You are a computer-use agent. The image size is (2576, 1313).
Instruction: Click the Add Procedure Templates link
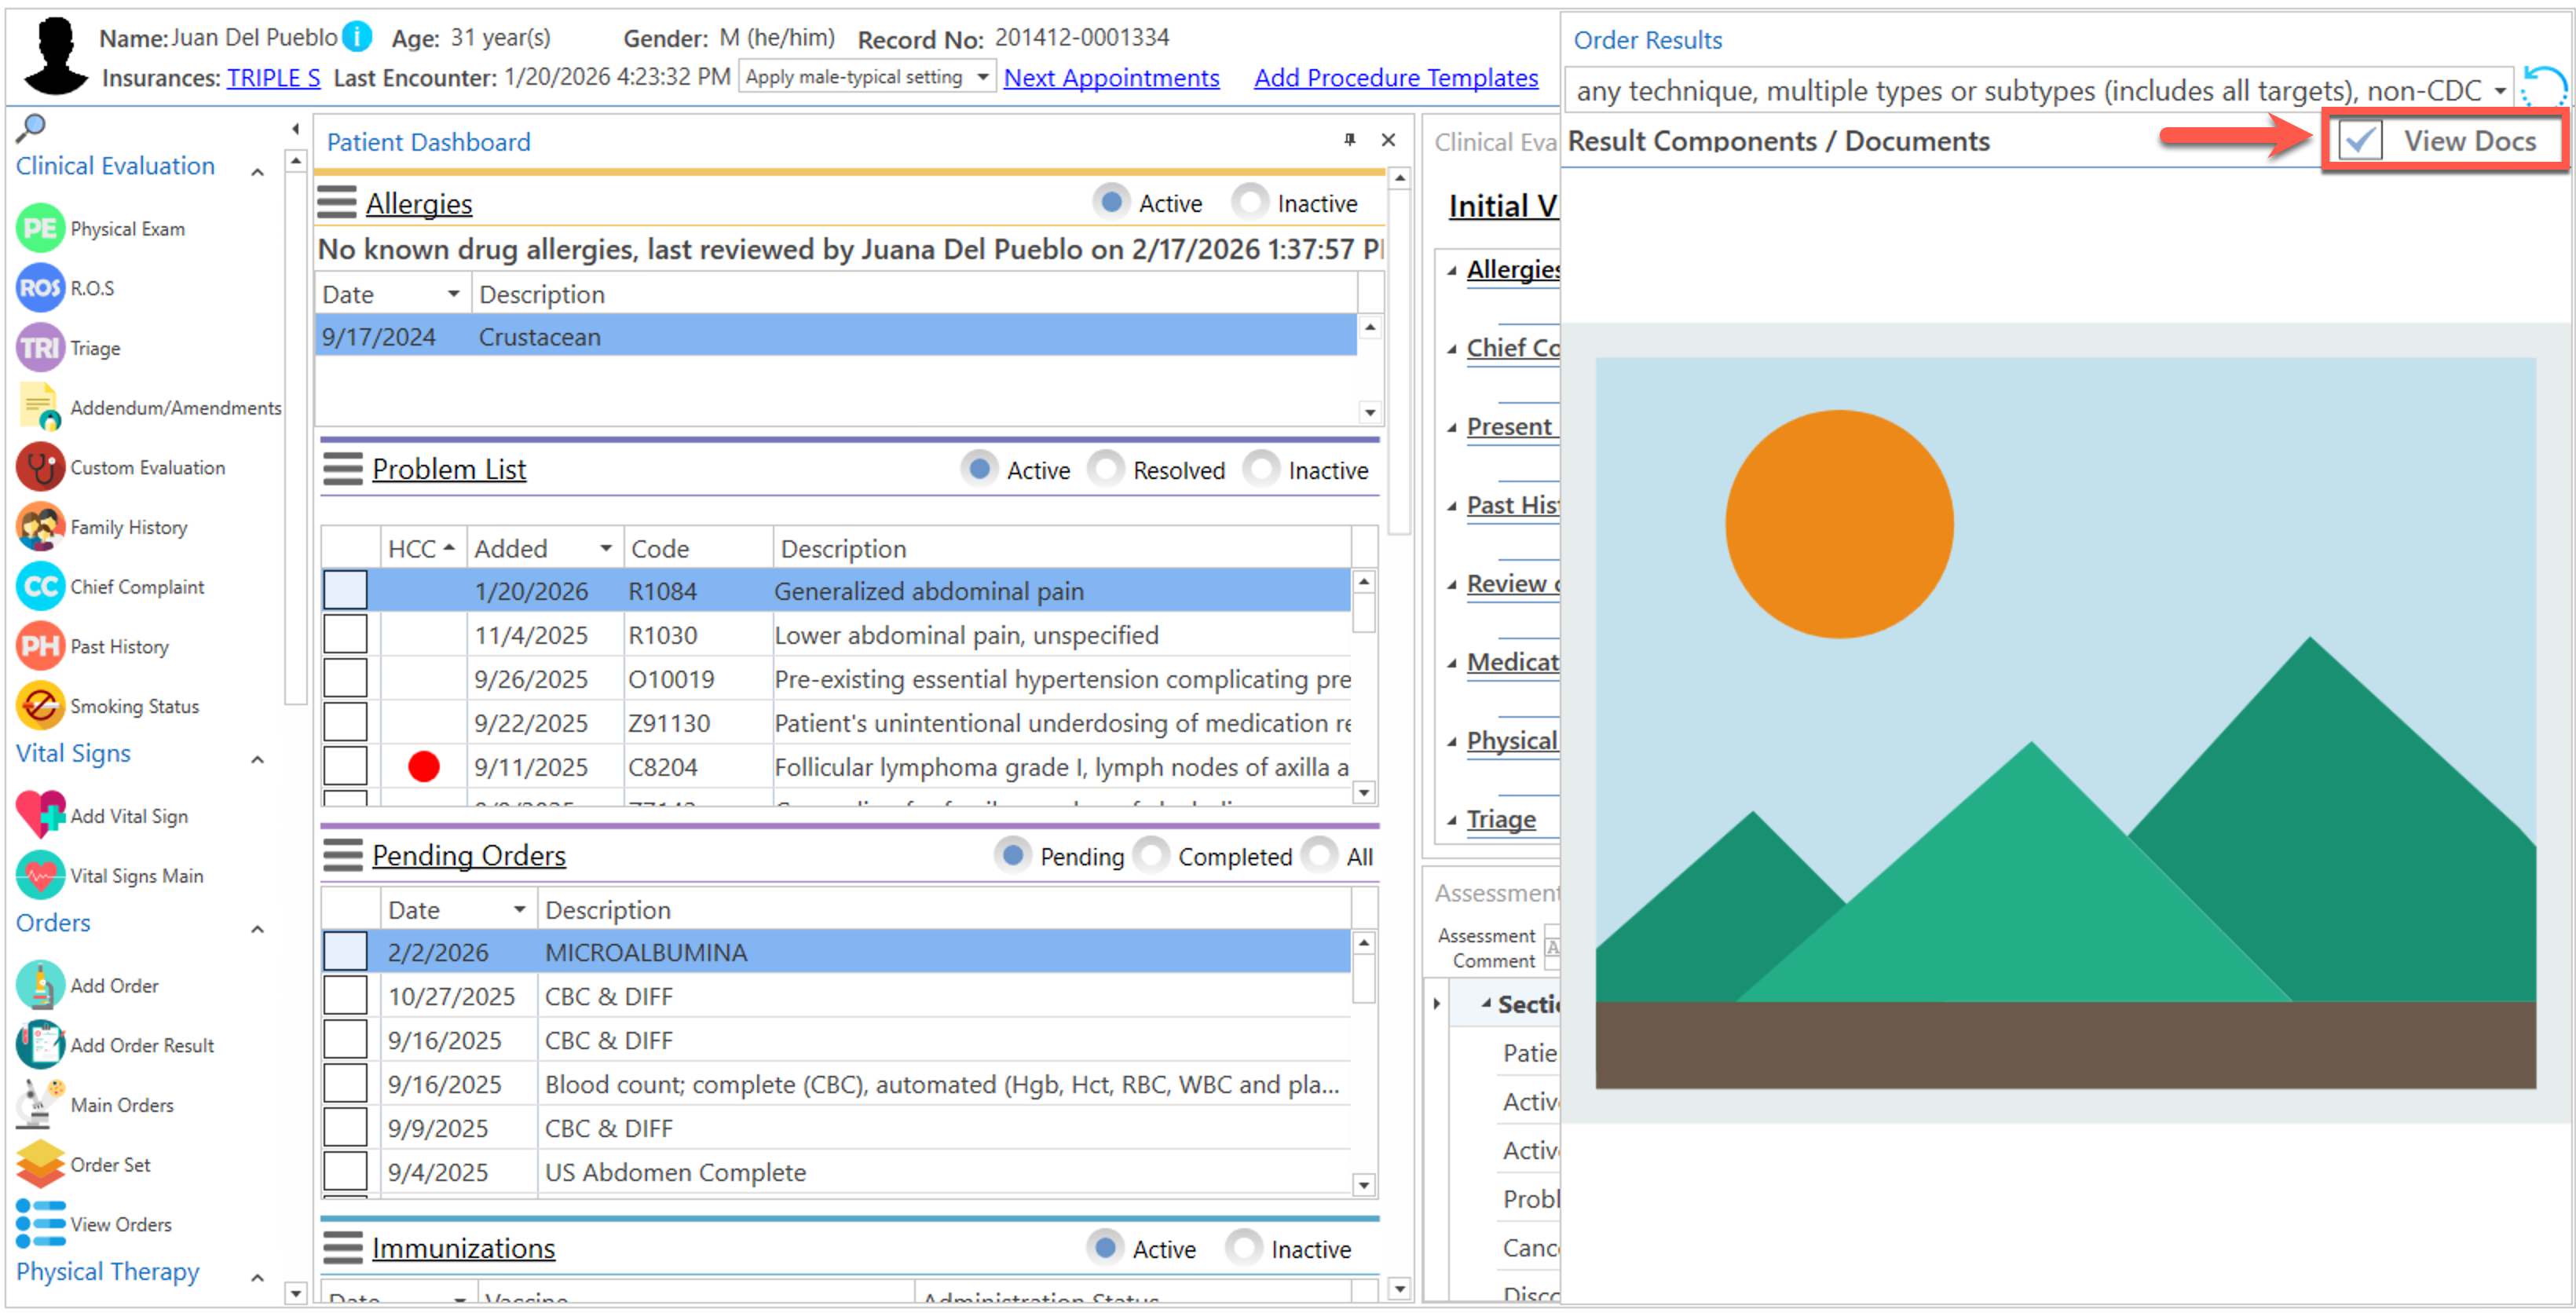coord(1395,78)
